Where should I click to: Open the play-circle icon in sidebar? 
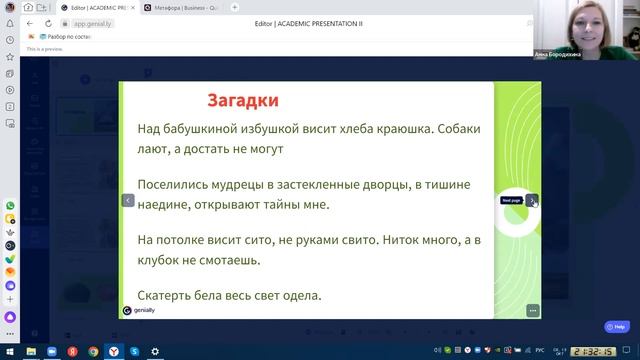pos(10,90)
